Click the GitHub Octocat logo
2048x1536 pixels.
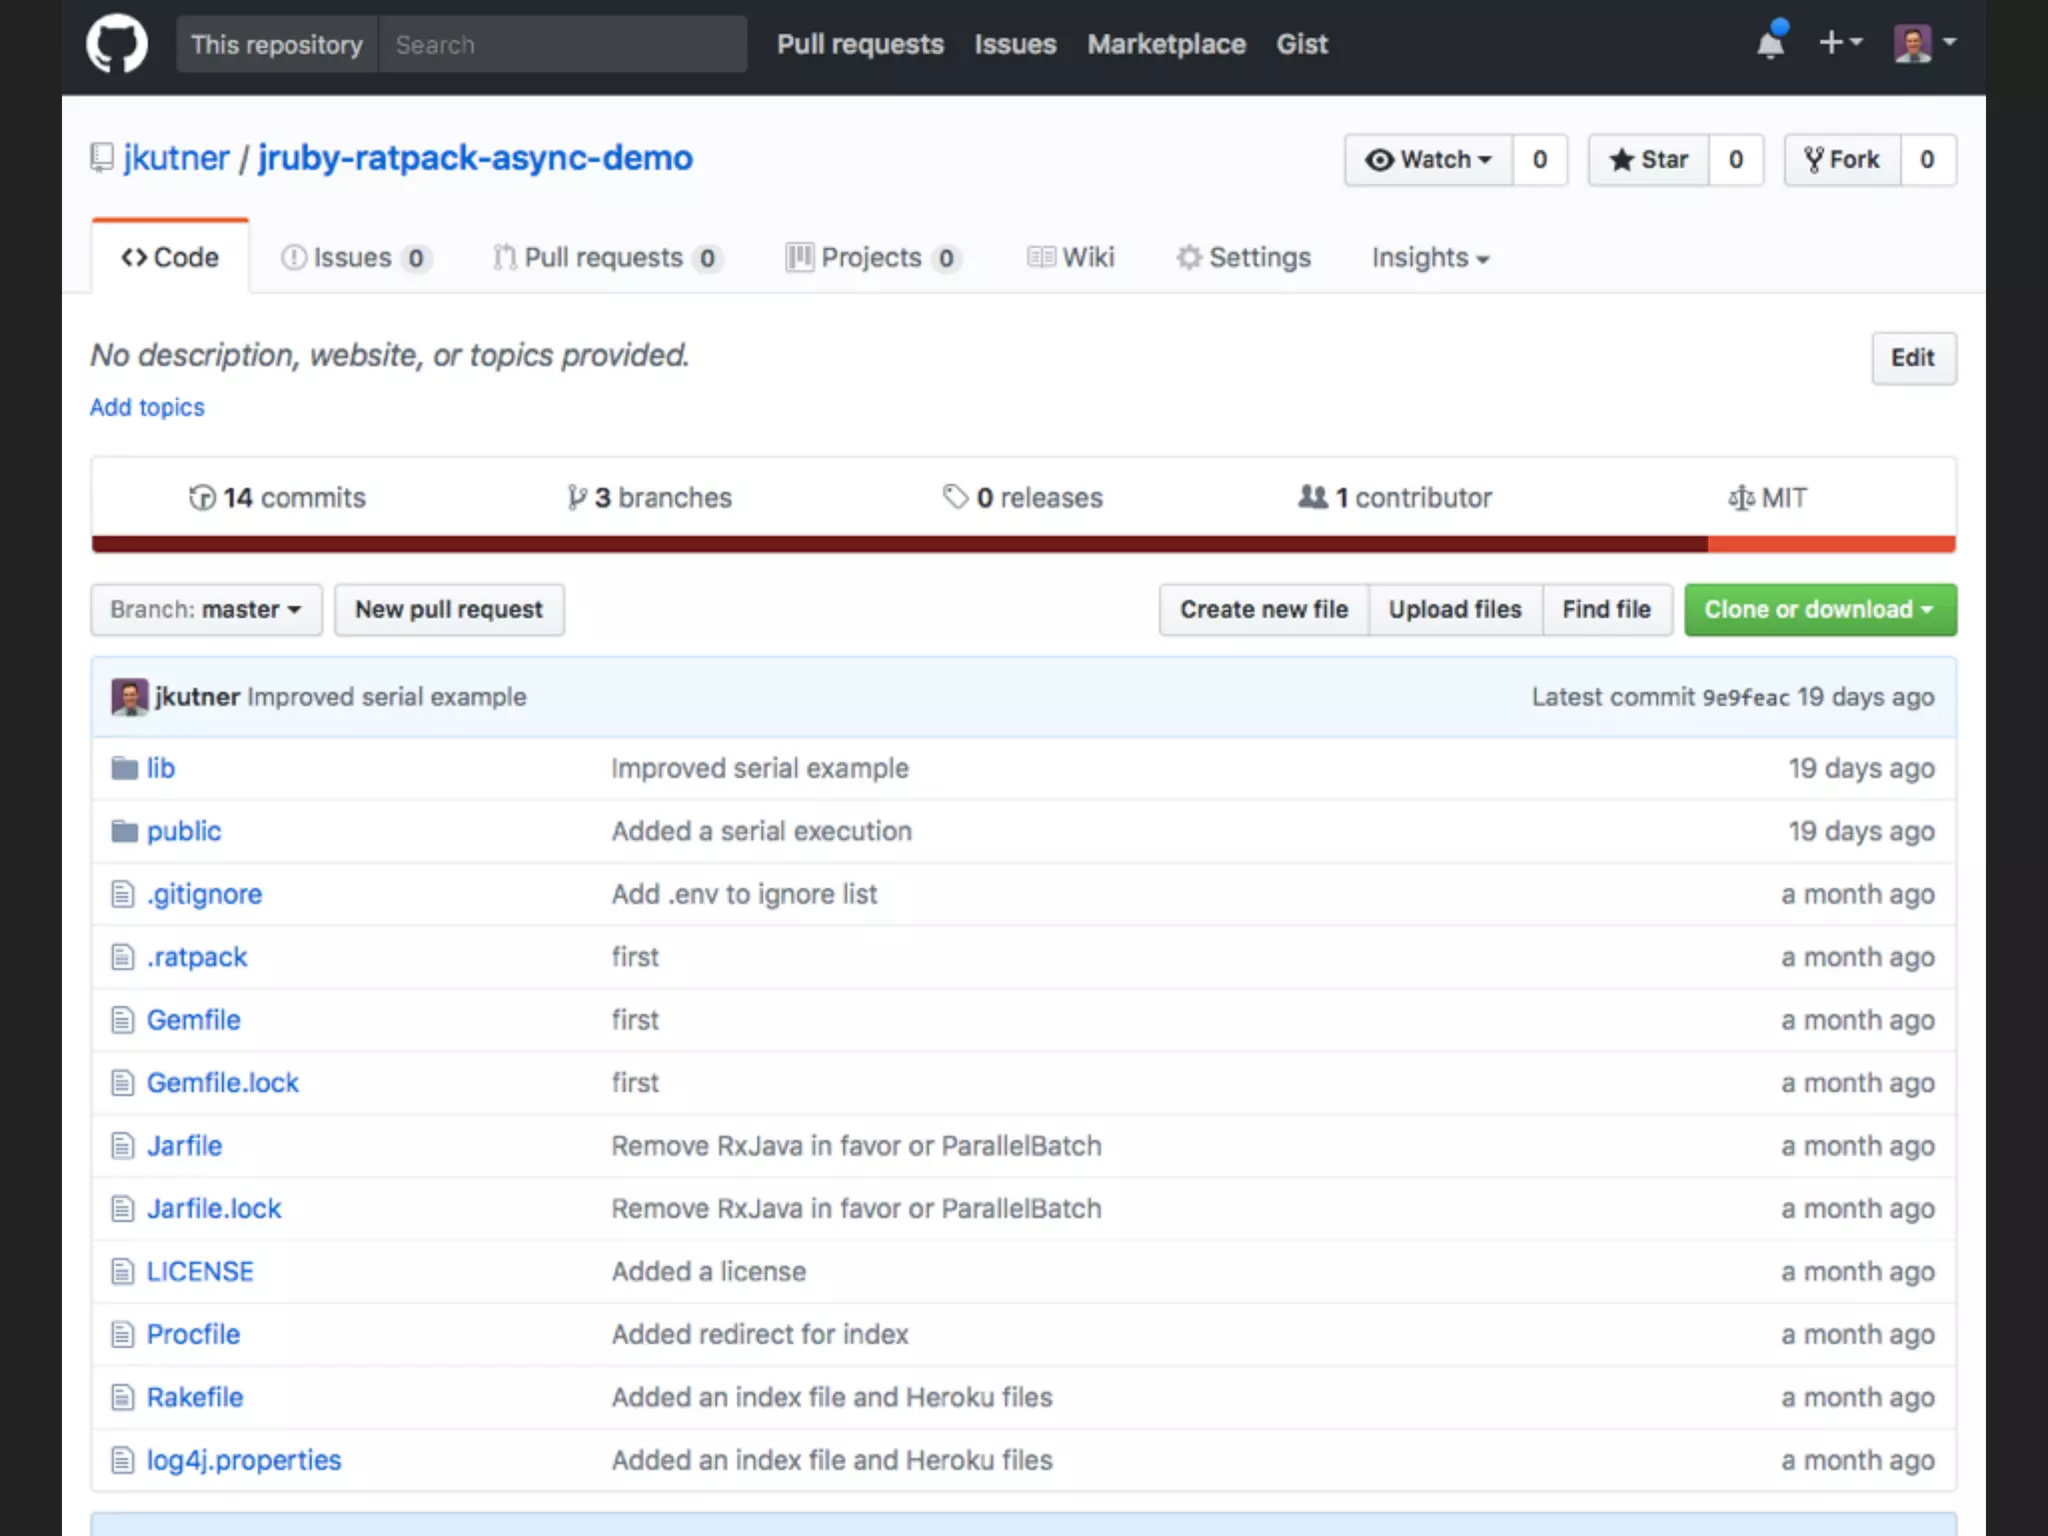click(117, 44)
